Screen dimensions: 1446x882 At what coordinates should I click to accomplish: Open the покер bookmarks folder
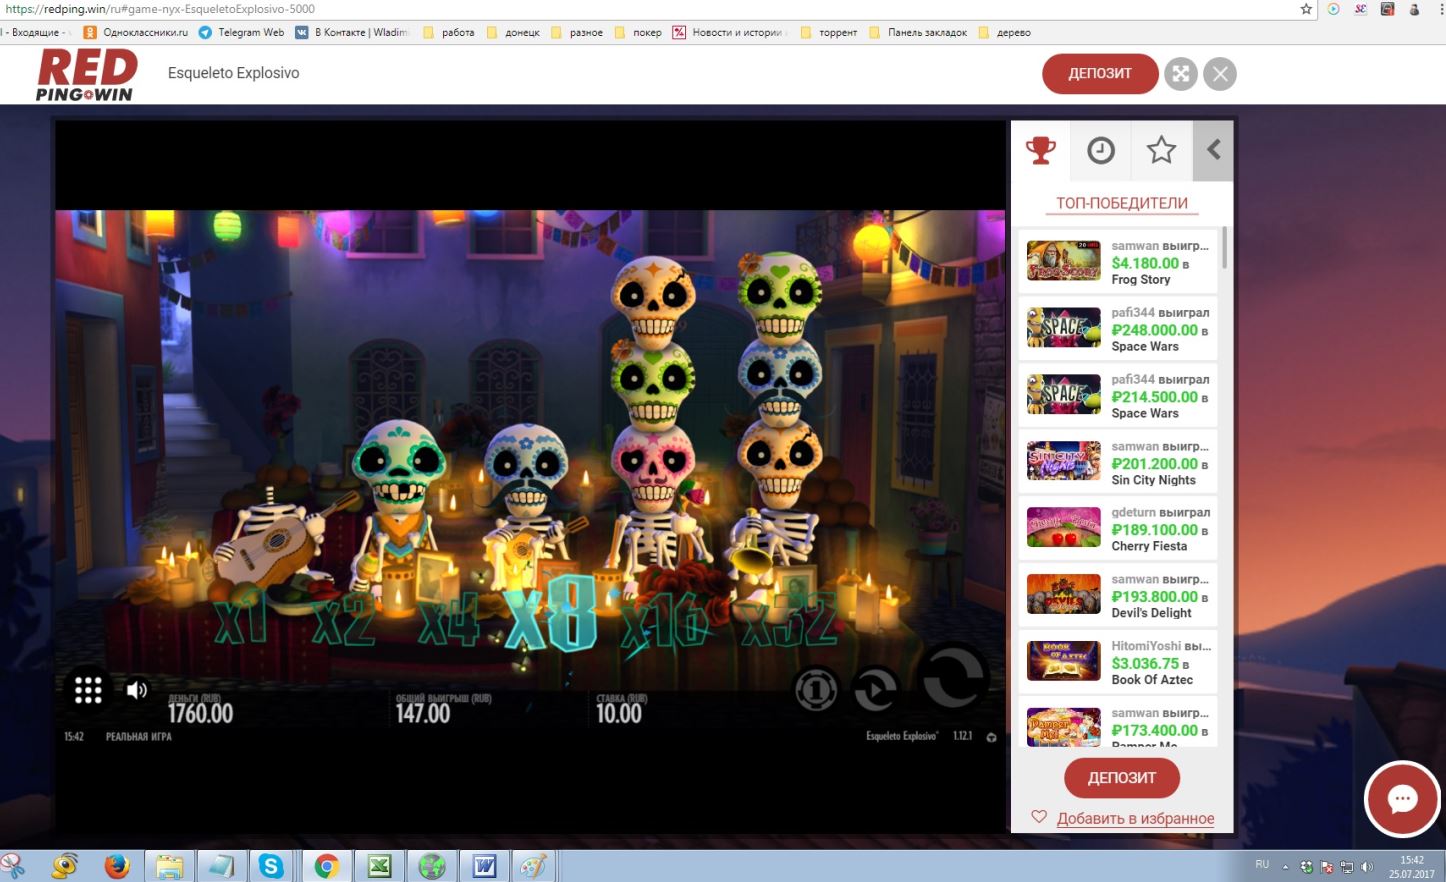click(x=638, y=32)
